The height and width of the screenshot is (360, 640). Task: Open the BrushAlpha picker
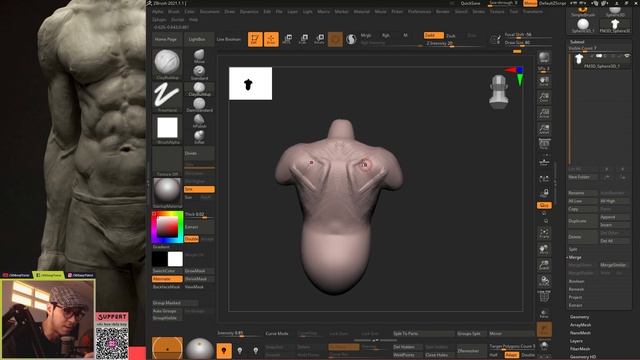click(167, 129)
